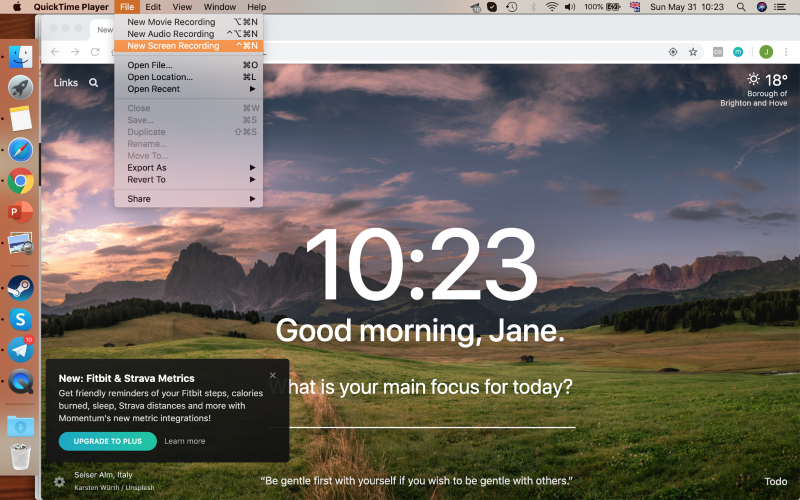
Task: Select New Screen Recording
Action: pyautogui.click(x=188, y=46)
